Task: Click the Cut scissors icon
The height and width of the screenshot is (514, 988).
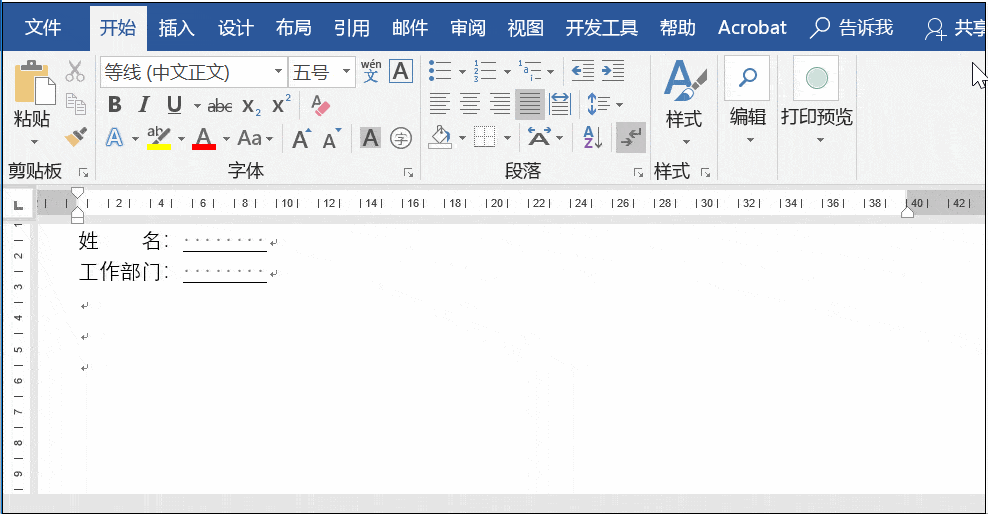Action: tap(75, 72)
